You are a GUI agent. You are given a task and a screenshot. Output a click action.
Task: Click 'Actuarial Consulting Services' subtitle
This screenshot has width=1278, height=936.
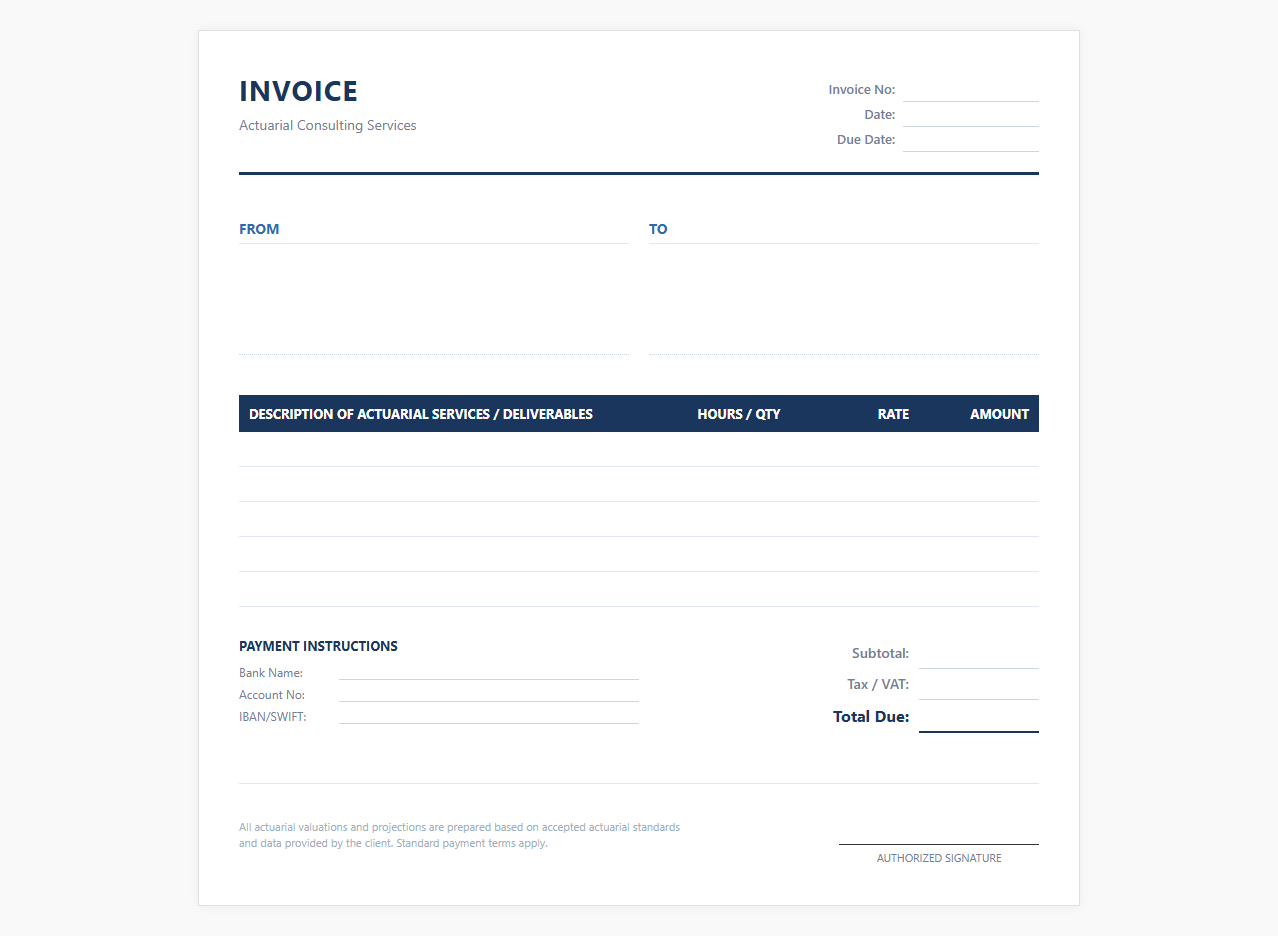click(328, 125)
